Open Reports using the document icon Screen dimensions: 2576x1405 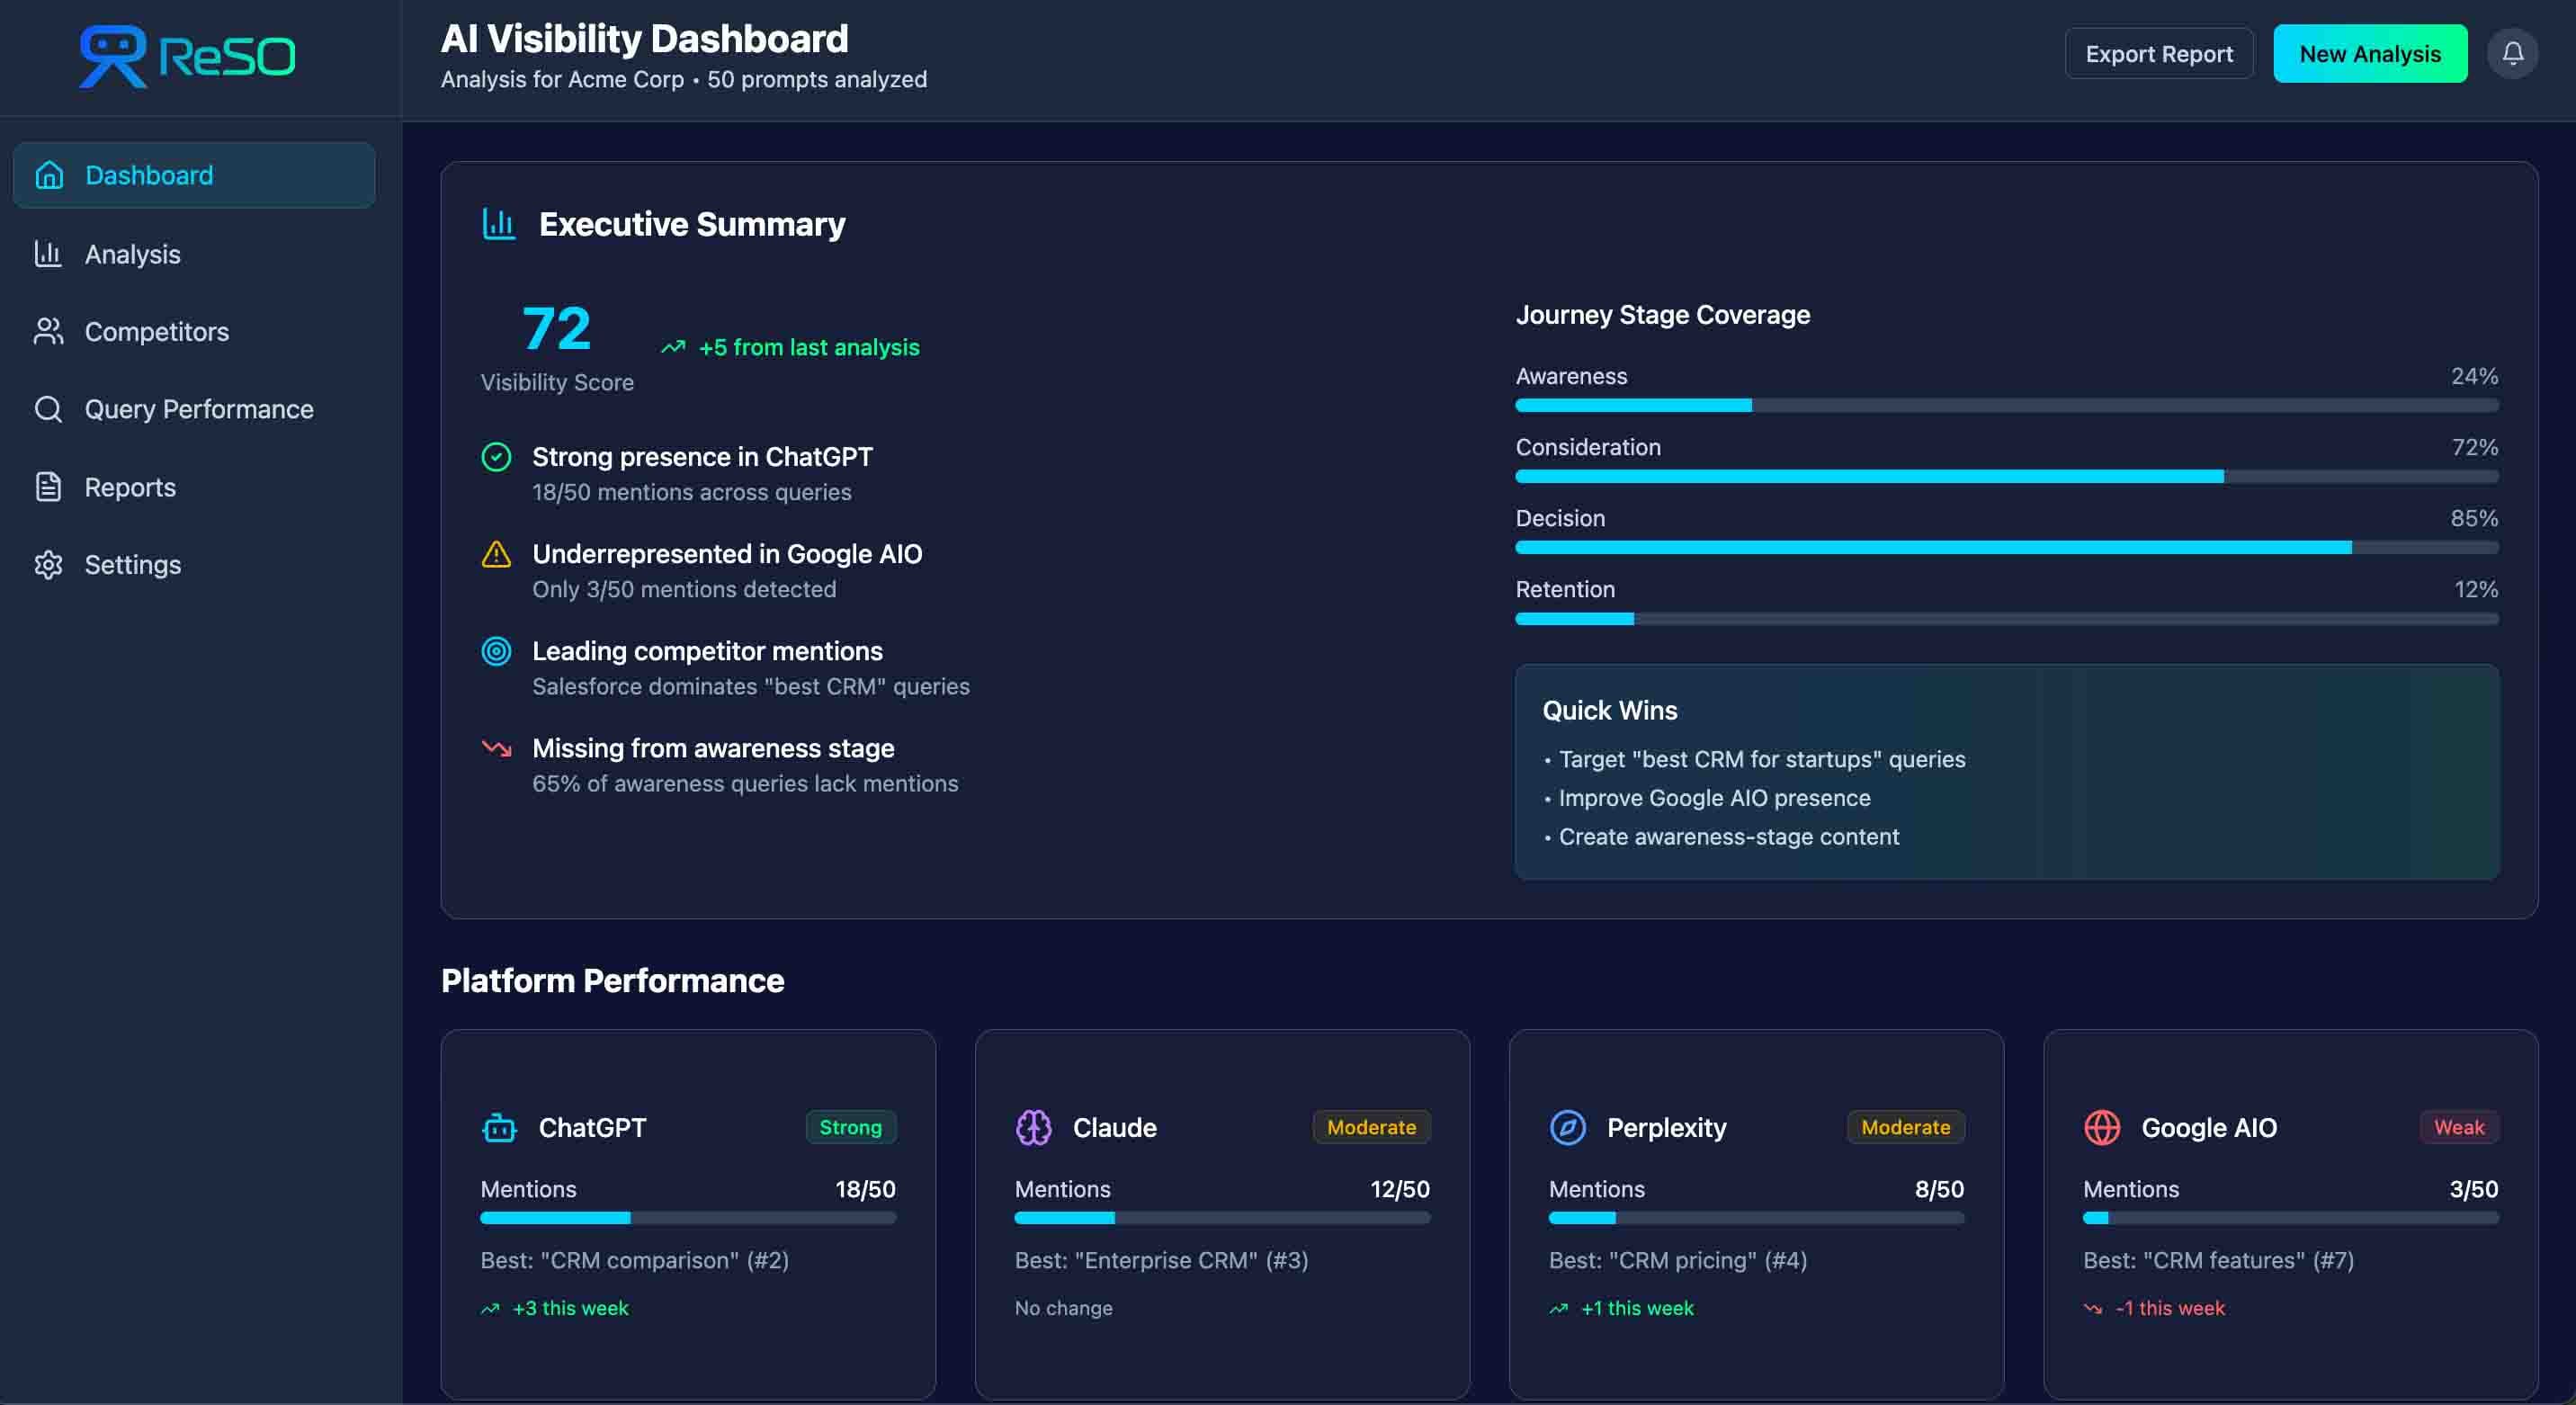[x=50, y=487]
